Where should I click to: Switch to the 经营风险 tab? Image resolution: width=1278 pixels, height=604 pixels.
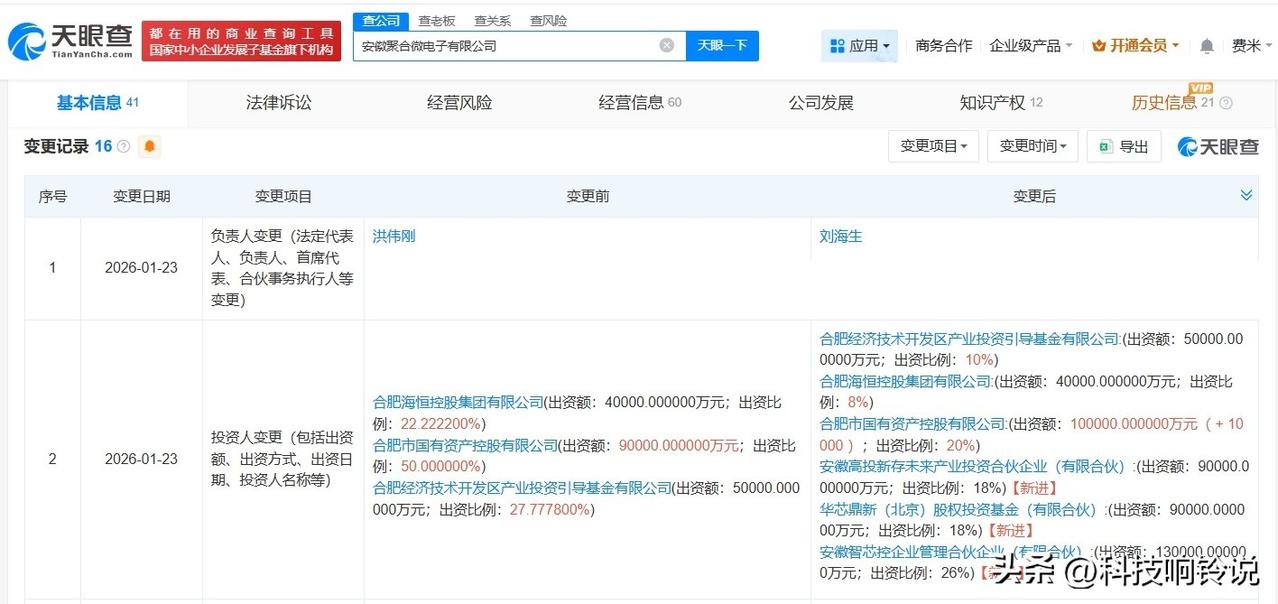[459, 102]
